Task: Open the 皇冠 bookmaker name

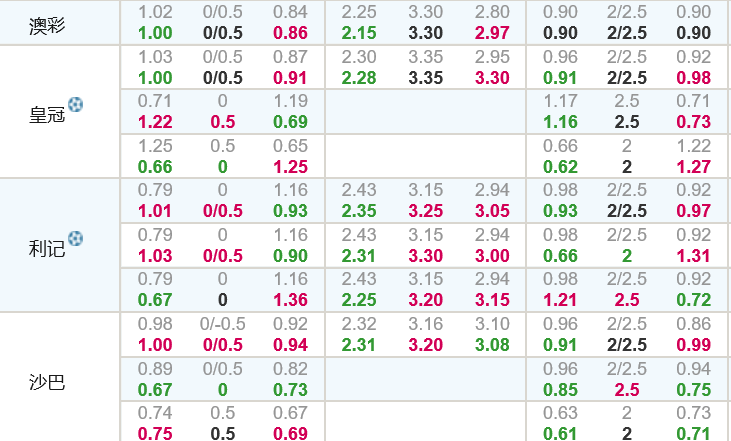Action: pos(47,114)
